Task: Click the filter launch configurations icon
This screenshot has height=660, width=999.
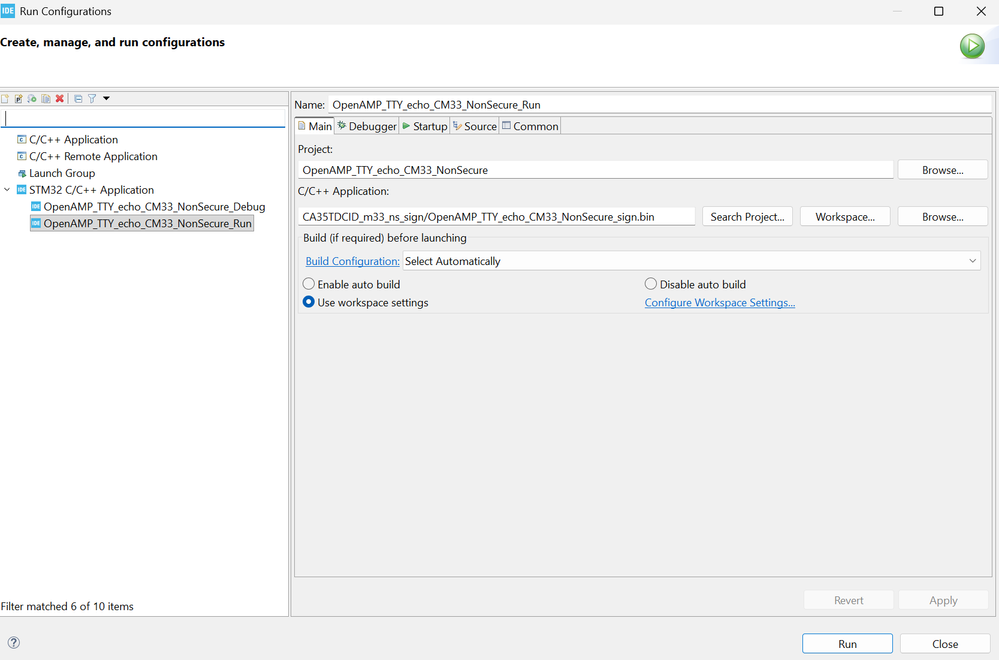Action: coord(91,99)
